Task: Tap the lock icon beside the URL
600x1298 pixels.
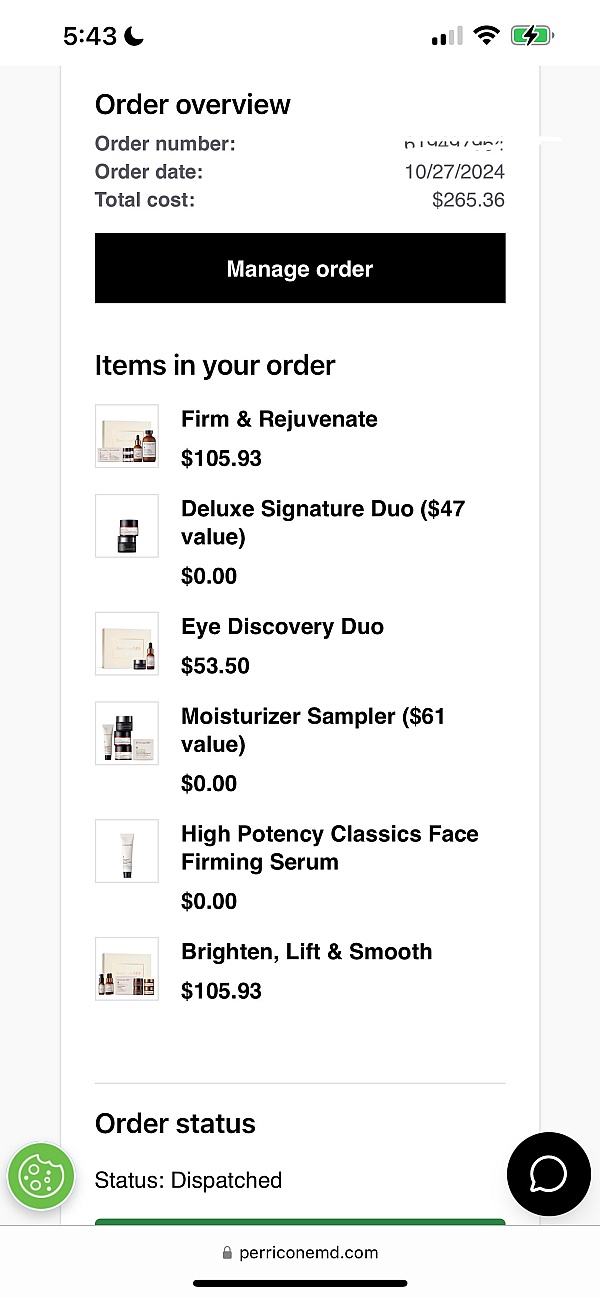Action: coord(227,1253)
